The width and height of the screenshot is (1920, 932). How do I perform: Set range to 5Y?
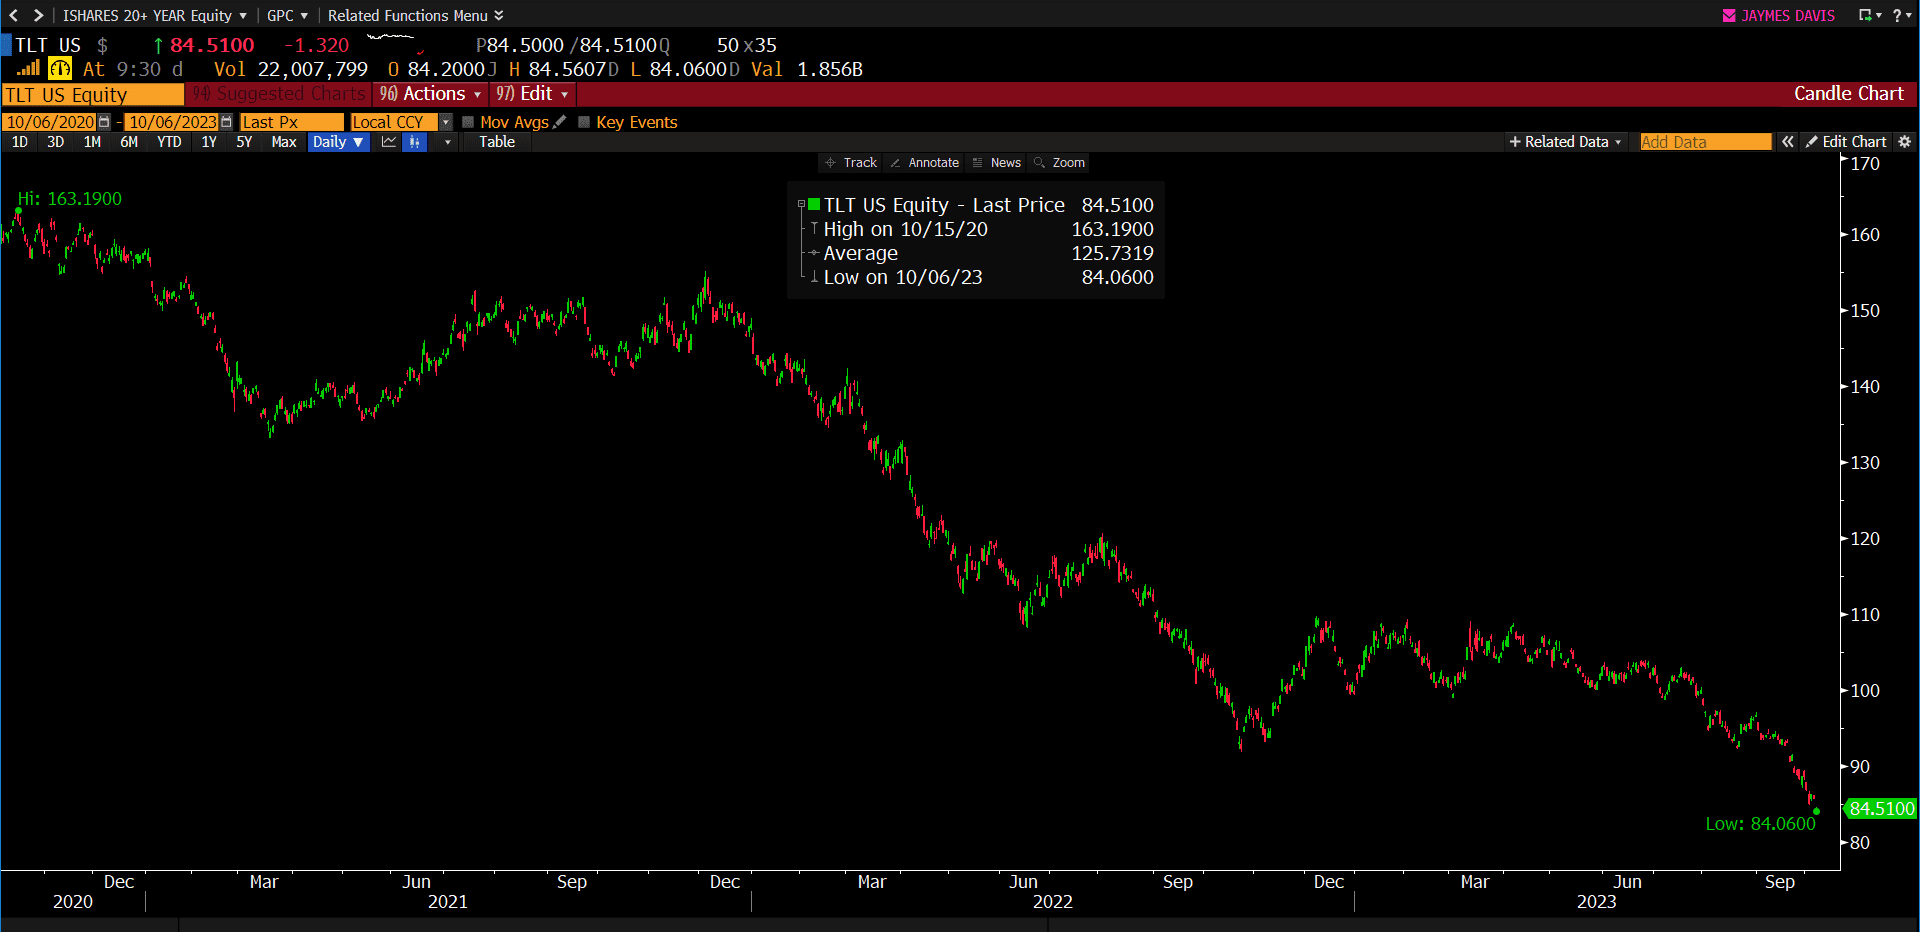pyautogui.click(x=244, y=142)
